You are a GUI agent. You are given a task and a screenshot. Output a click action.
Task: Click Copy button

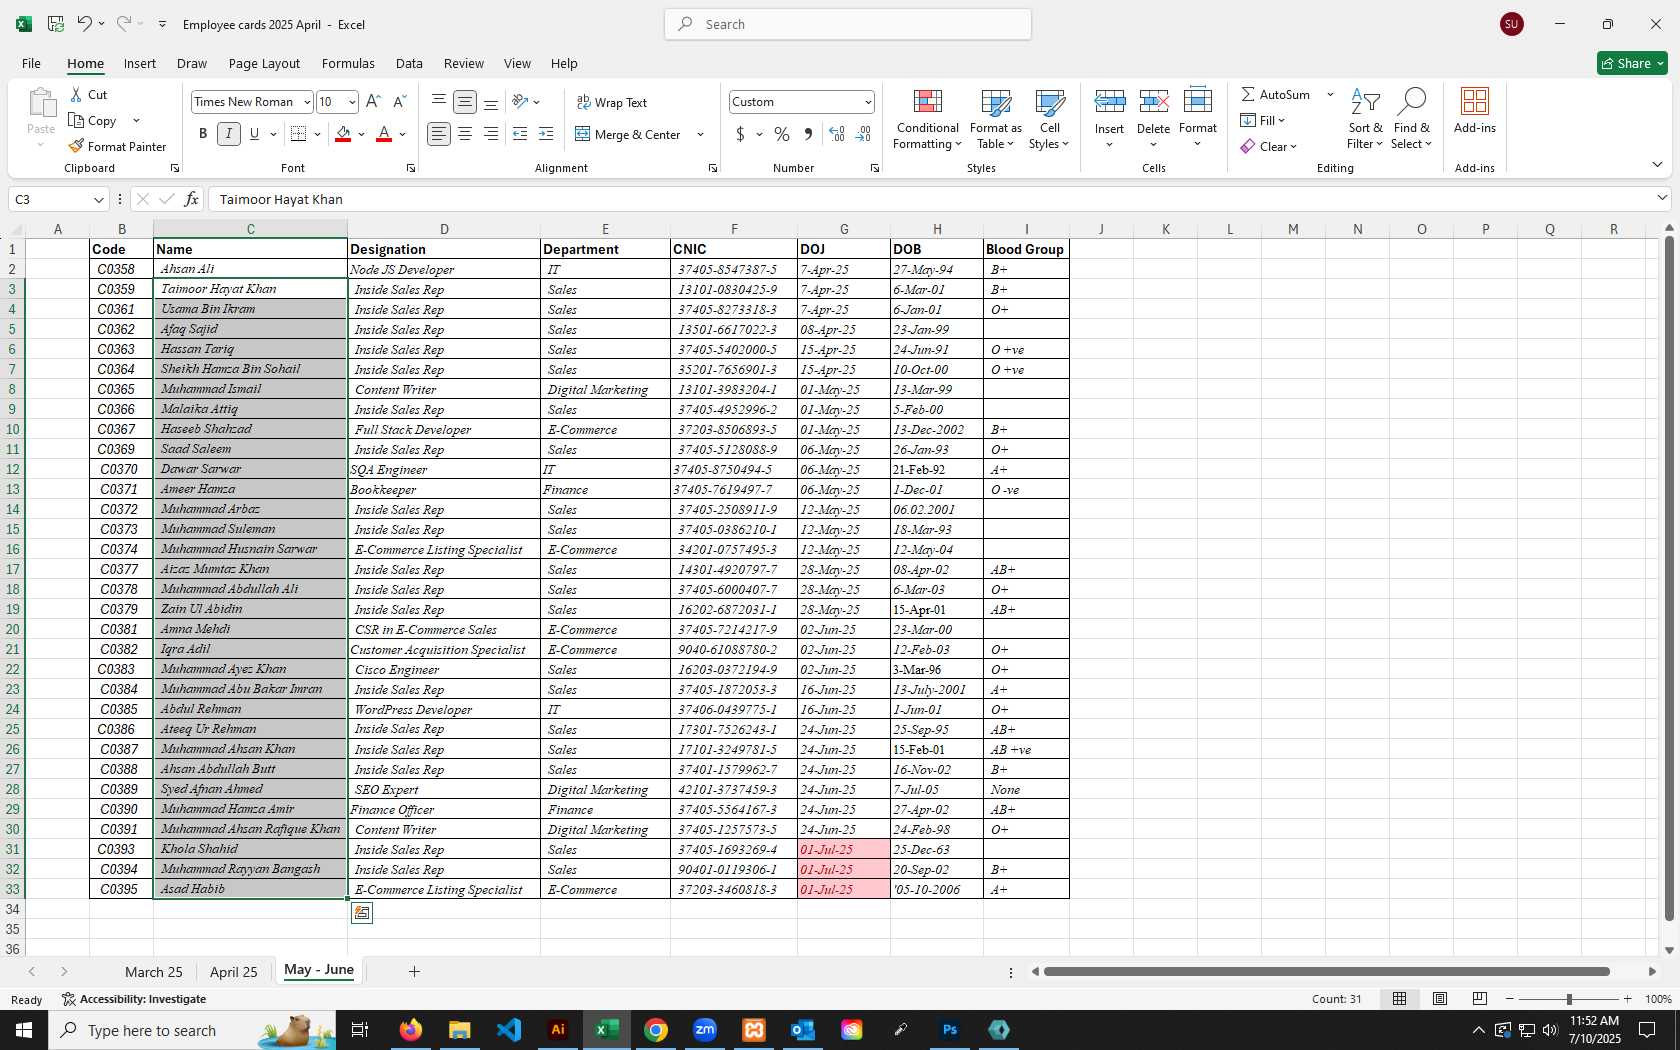pyautogui.click(x=93, y=120)
